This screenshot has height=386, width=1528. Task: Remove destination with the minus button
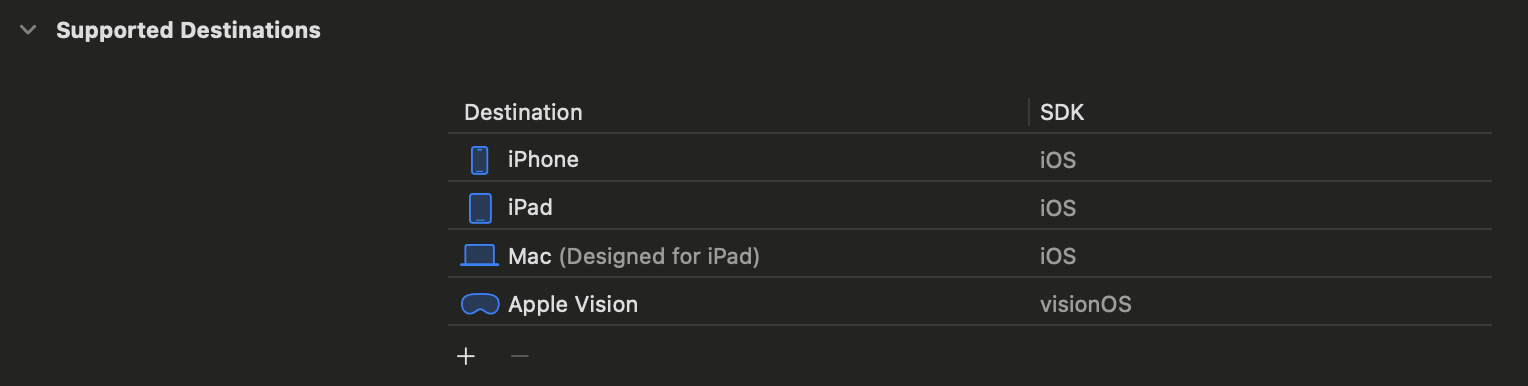click(x=520, y=356)
